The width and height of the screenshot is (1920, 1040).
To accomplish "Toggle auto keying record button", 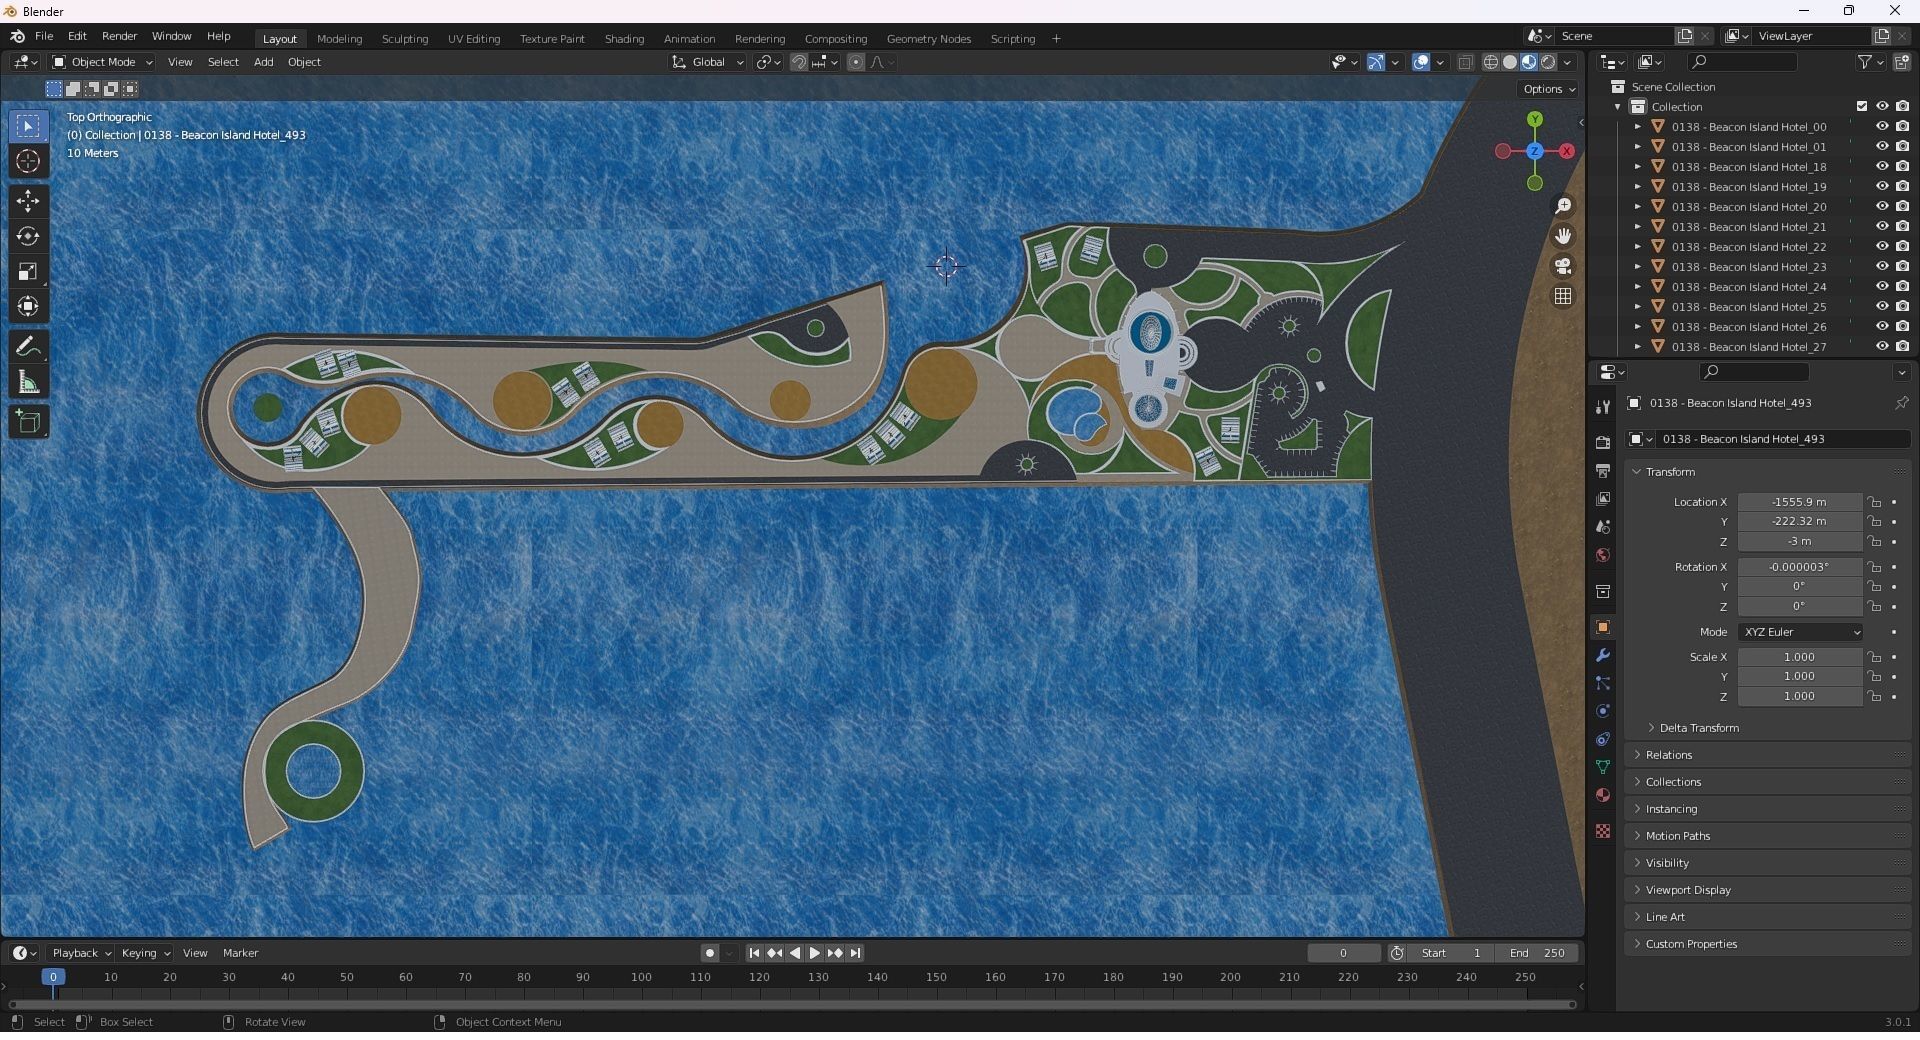I will 709,953.
